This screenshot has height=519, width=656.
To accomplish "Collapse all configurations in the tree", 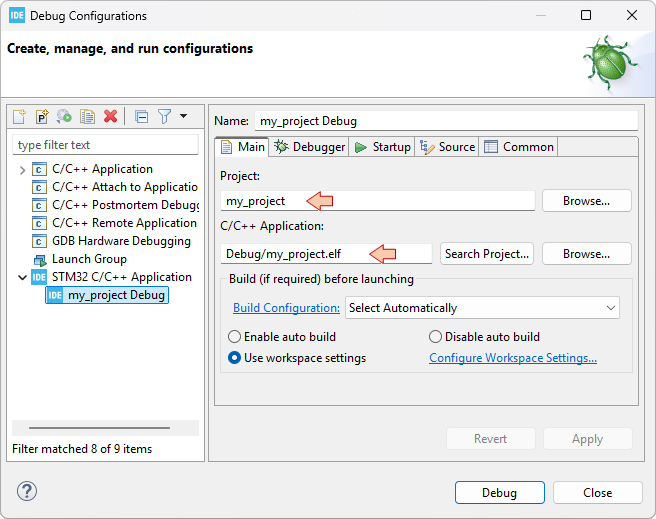I will click(141, 117).
